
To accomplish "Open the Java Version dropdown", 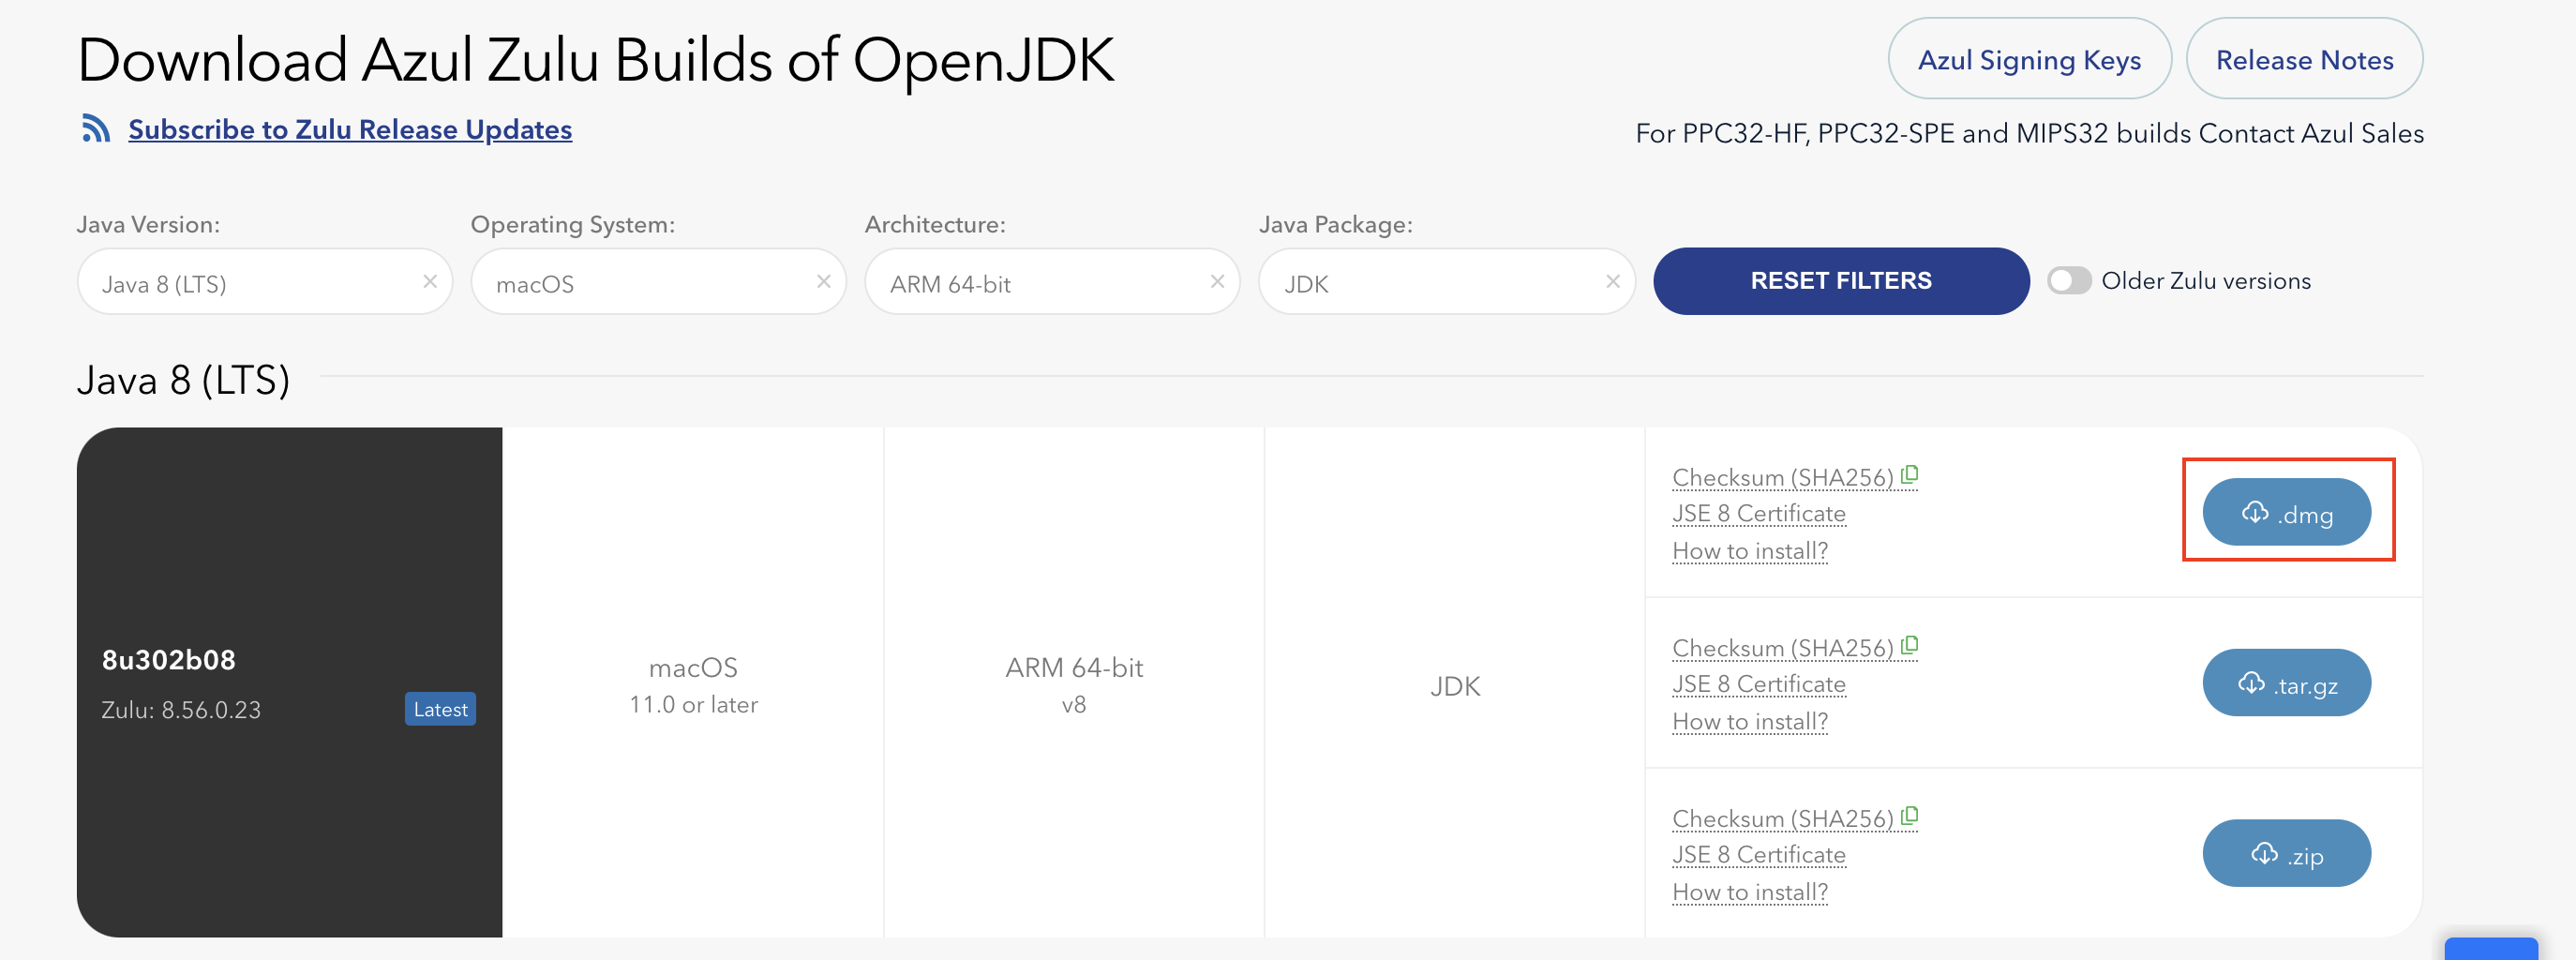I will (264, 282).
